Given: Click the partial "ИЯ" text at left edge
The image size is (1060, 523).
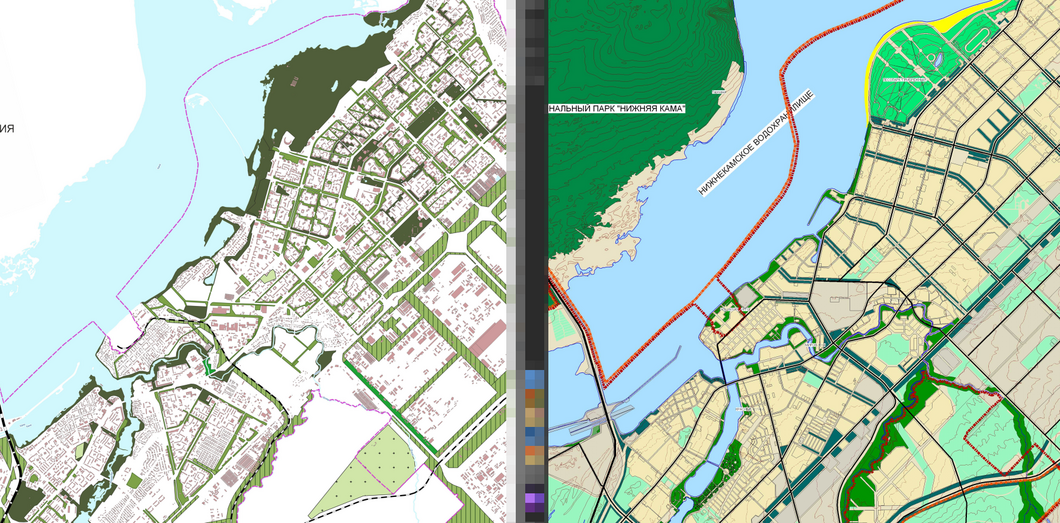Looking at the screenshot, I should point(7,128).
